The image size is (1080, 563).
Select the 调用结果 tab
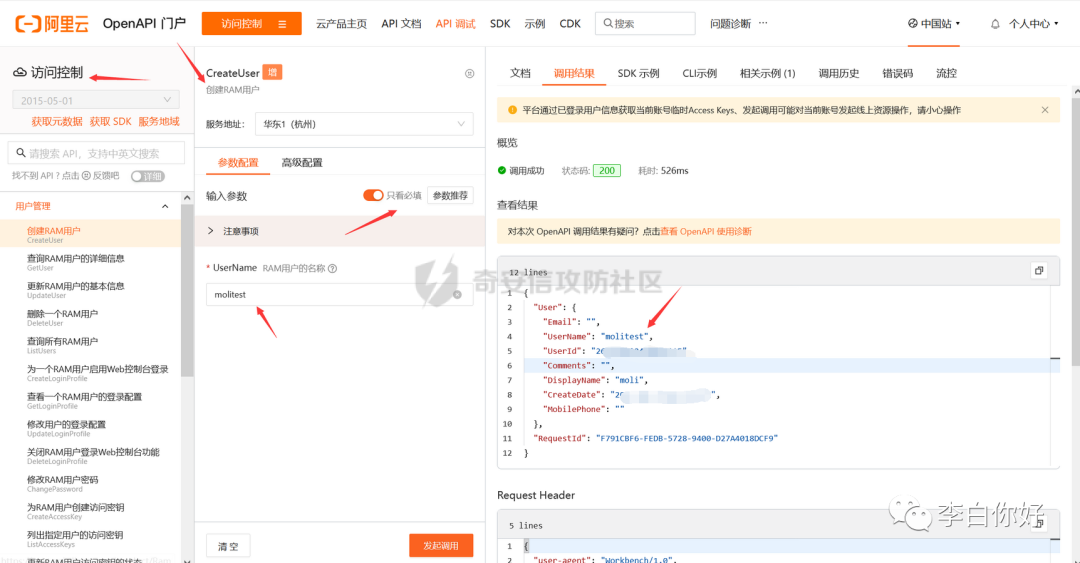tap(574, 73)
